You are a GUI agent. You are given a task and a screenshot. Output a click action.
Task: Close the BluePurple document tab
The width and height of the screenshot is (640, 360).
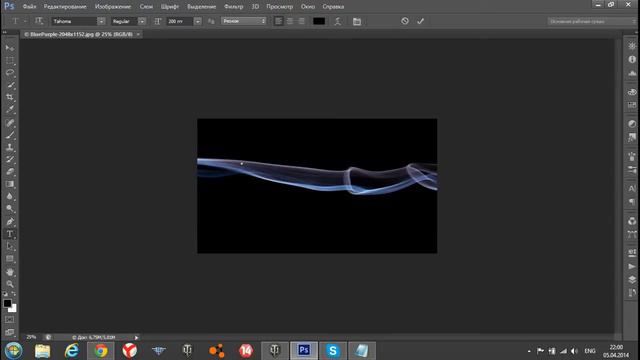pos(138,34)
